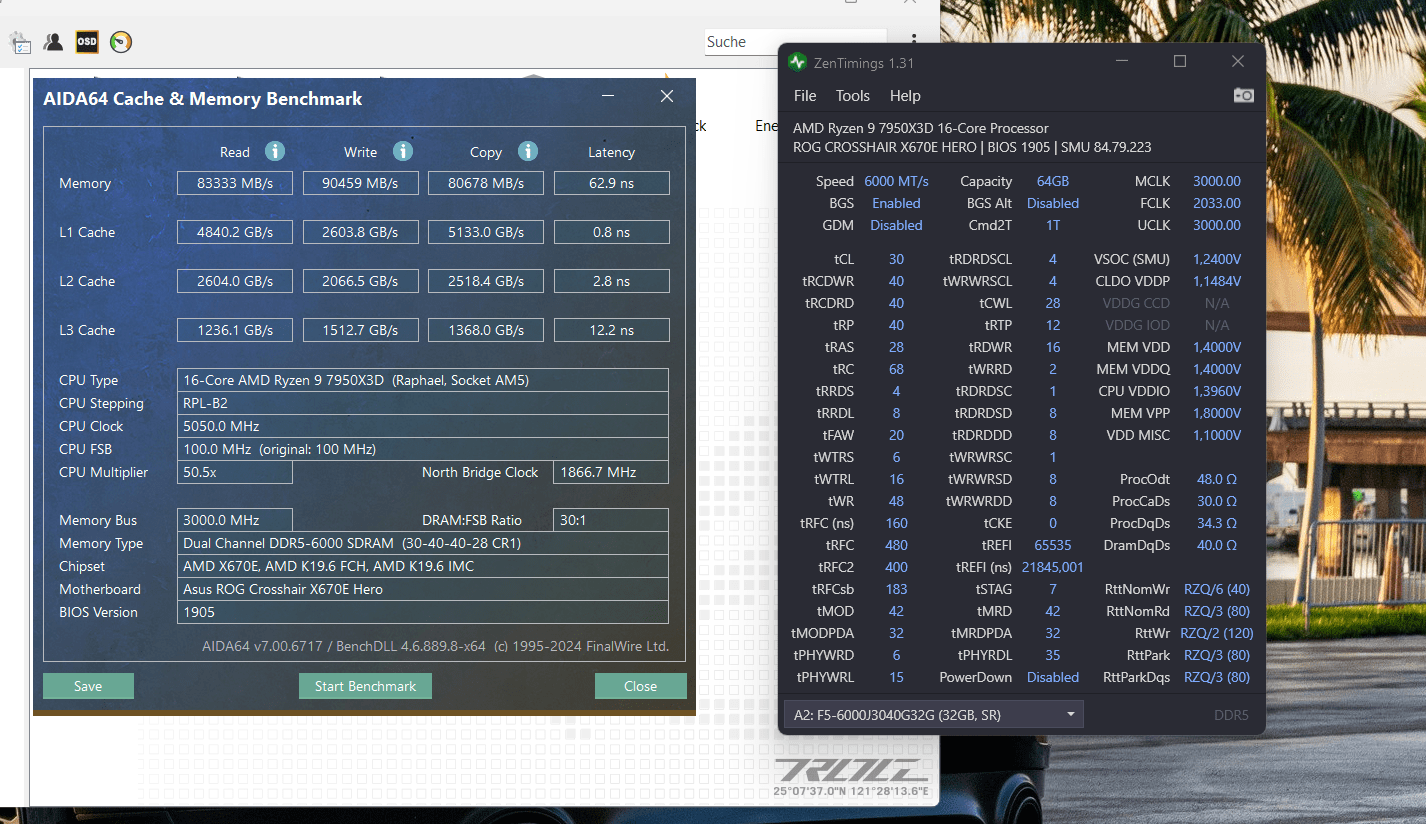Open the Help menu in ZenTimings
1426x824 pixels.
905,96
